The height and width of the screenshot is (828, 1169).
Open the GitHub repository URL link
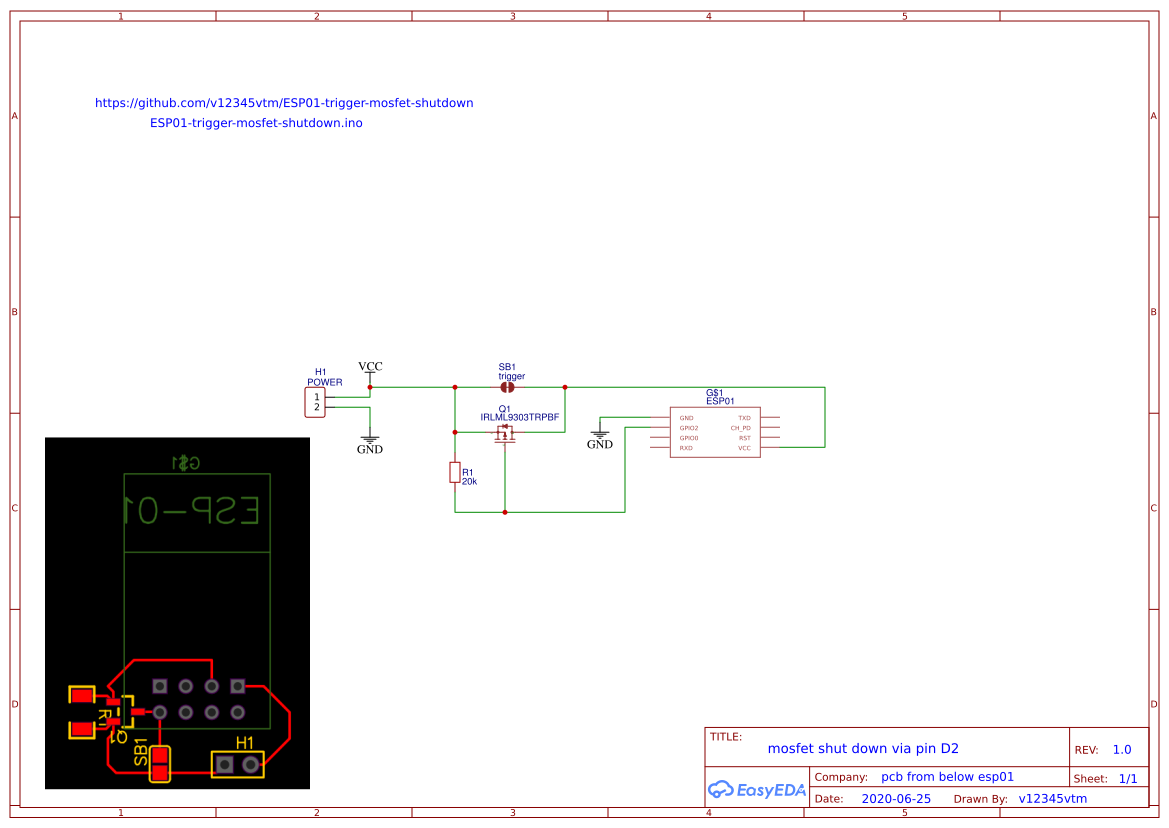pos(284,102)
